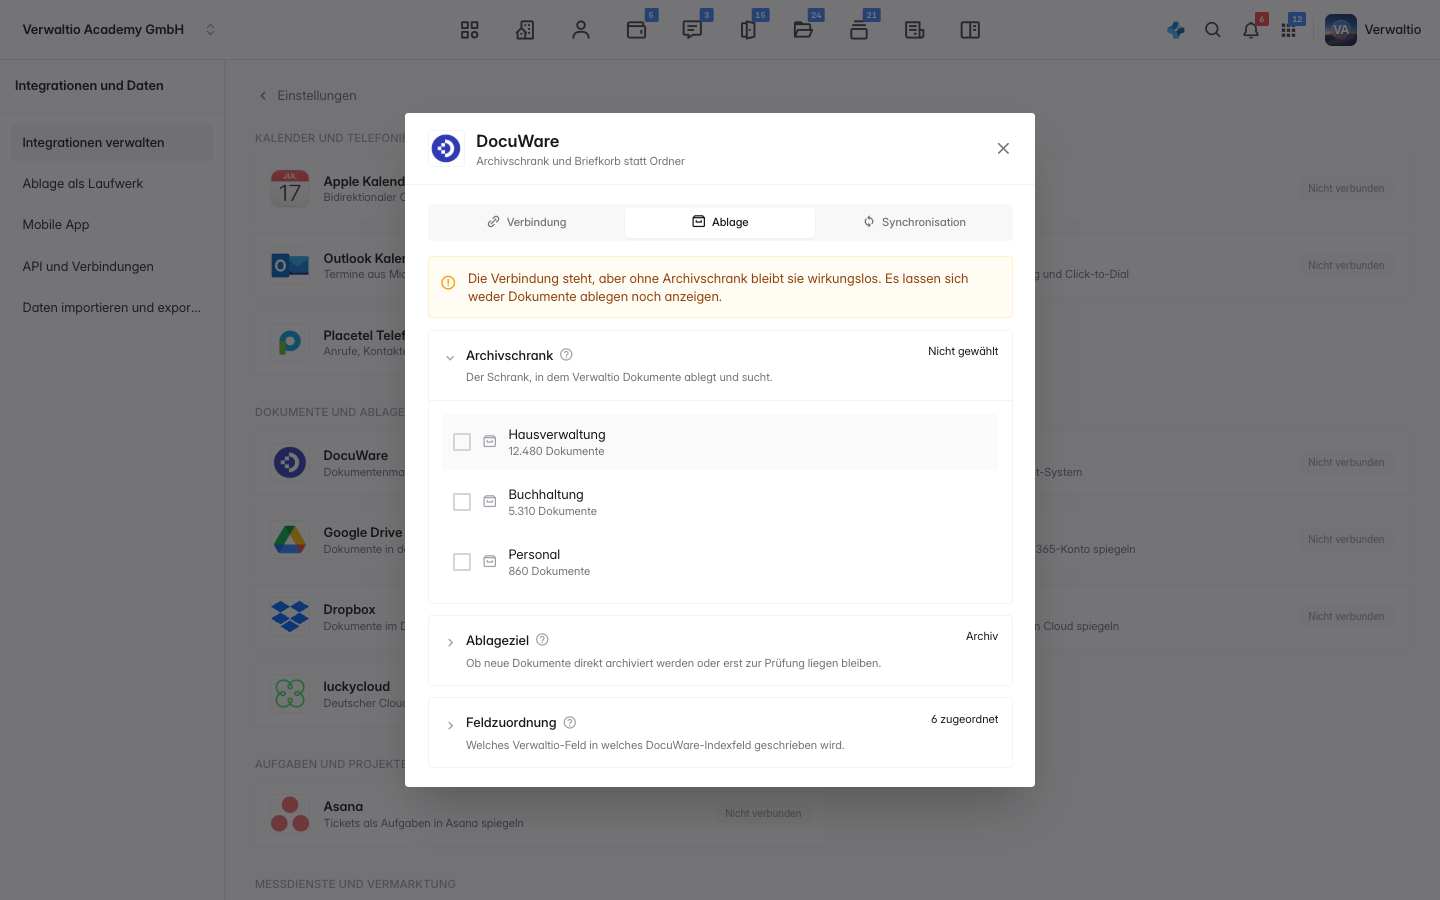
Task: Expand the Feldzuordnung section chevron
Action: (450, 725)
